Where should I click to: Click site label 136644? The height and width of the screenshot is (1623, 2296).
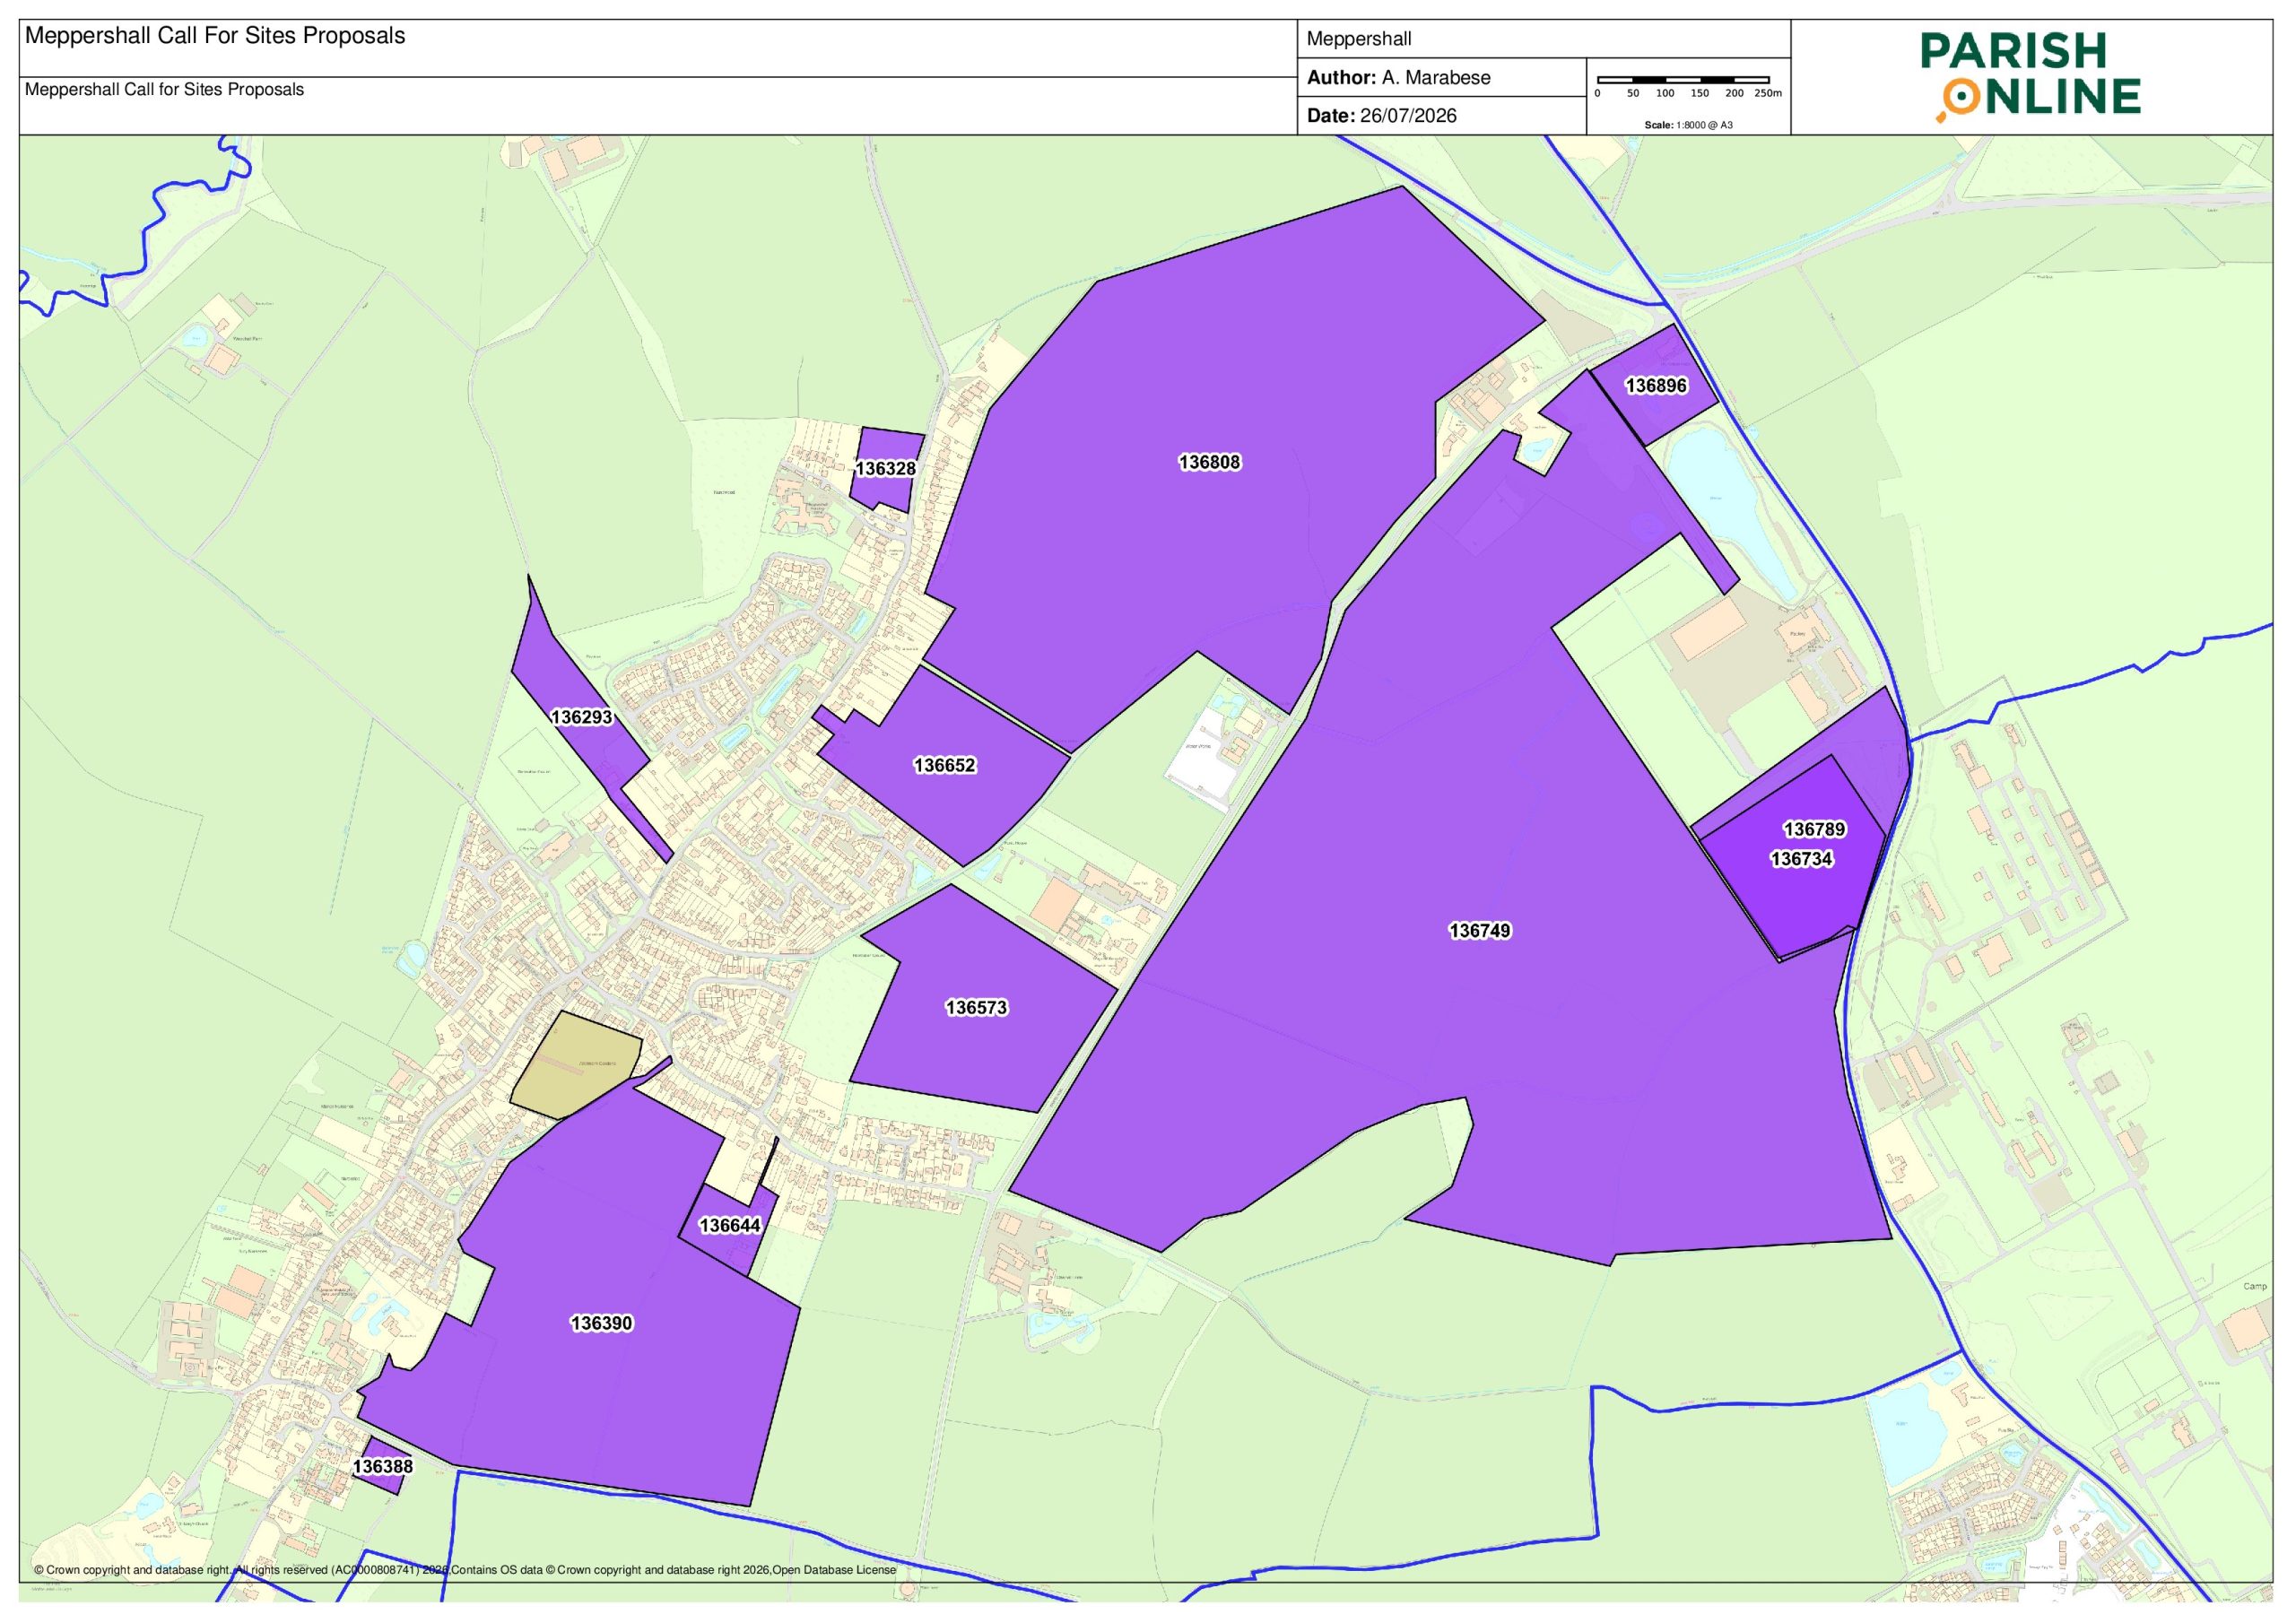(x=729, y=1225)
